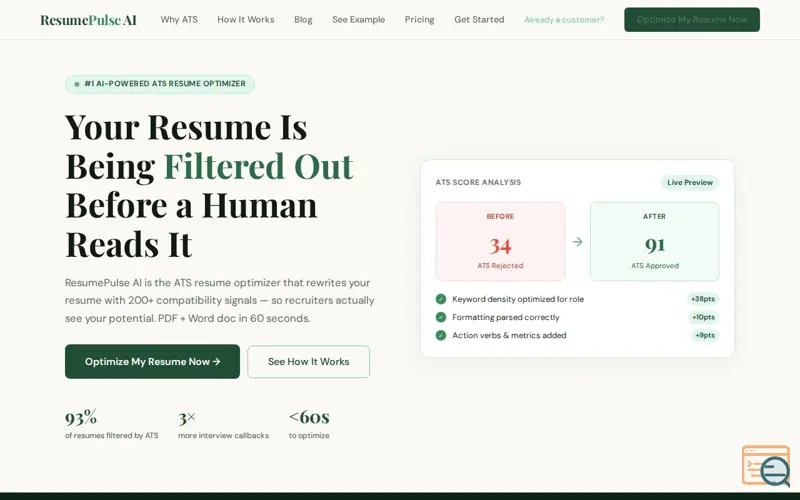
Task: Click the 'of resumes filtered by ATS' text
Action: (x=111, y=435)
